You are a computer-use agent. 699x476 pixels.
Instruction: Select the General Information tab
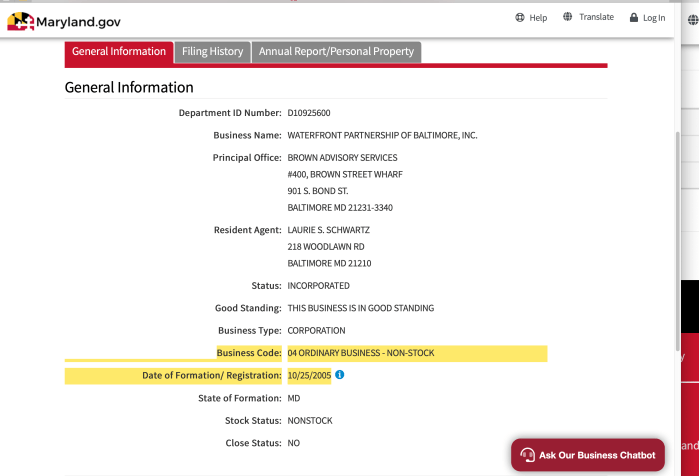click(119, 52)
